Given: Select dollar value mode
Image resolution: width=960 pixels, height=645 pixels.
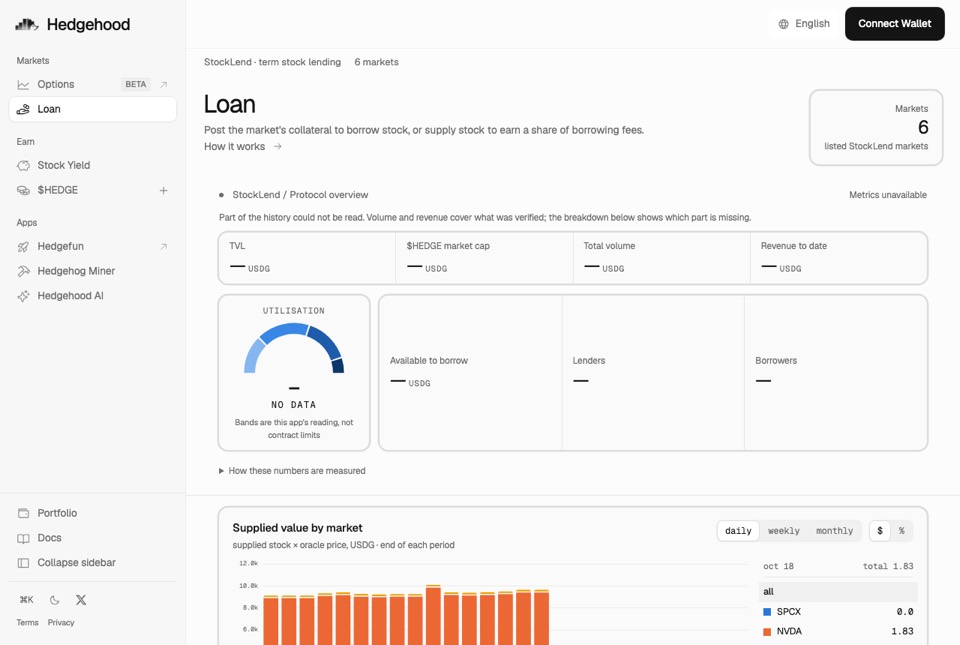Looking at the screenshot, I should [x=880, y=531].
